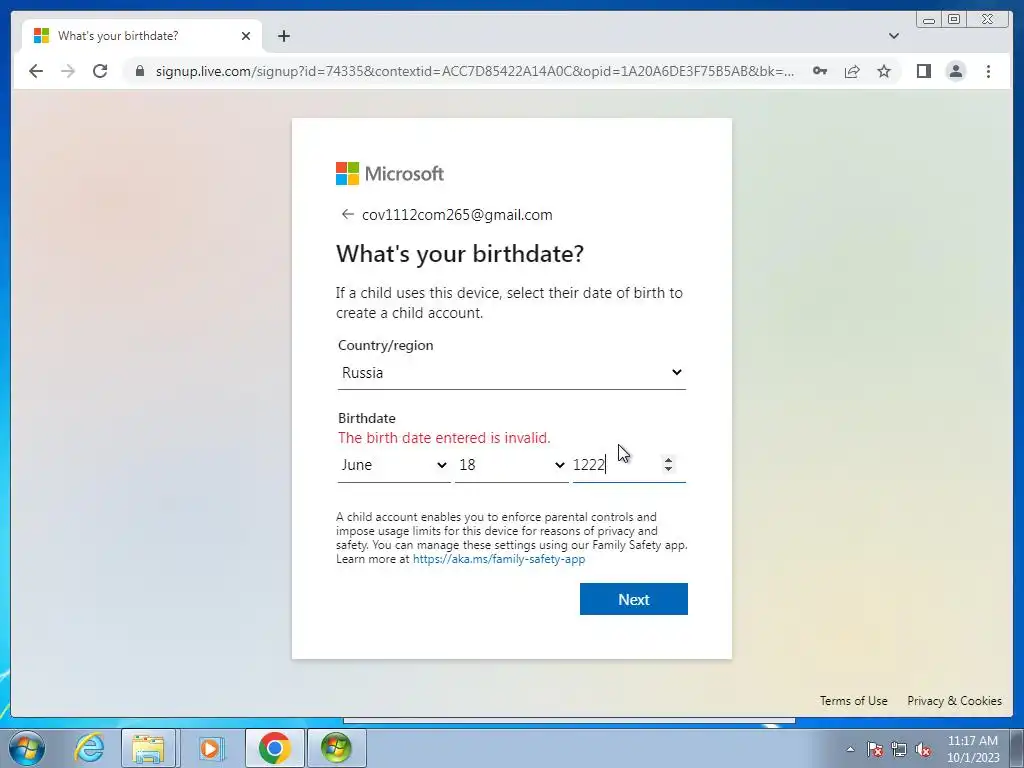The height and width of the screenshot is (768, 1024).
Task: Click the browser forward arrow
Action: point(68,71)
